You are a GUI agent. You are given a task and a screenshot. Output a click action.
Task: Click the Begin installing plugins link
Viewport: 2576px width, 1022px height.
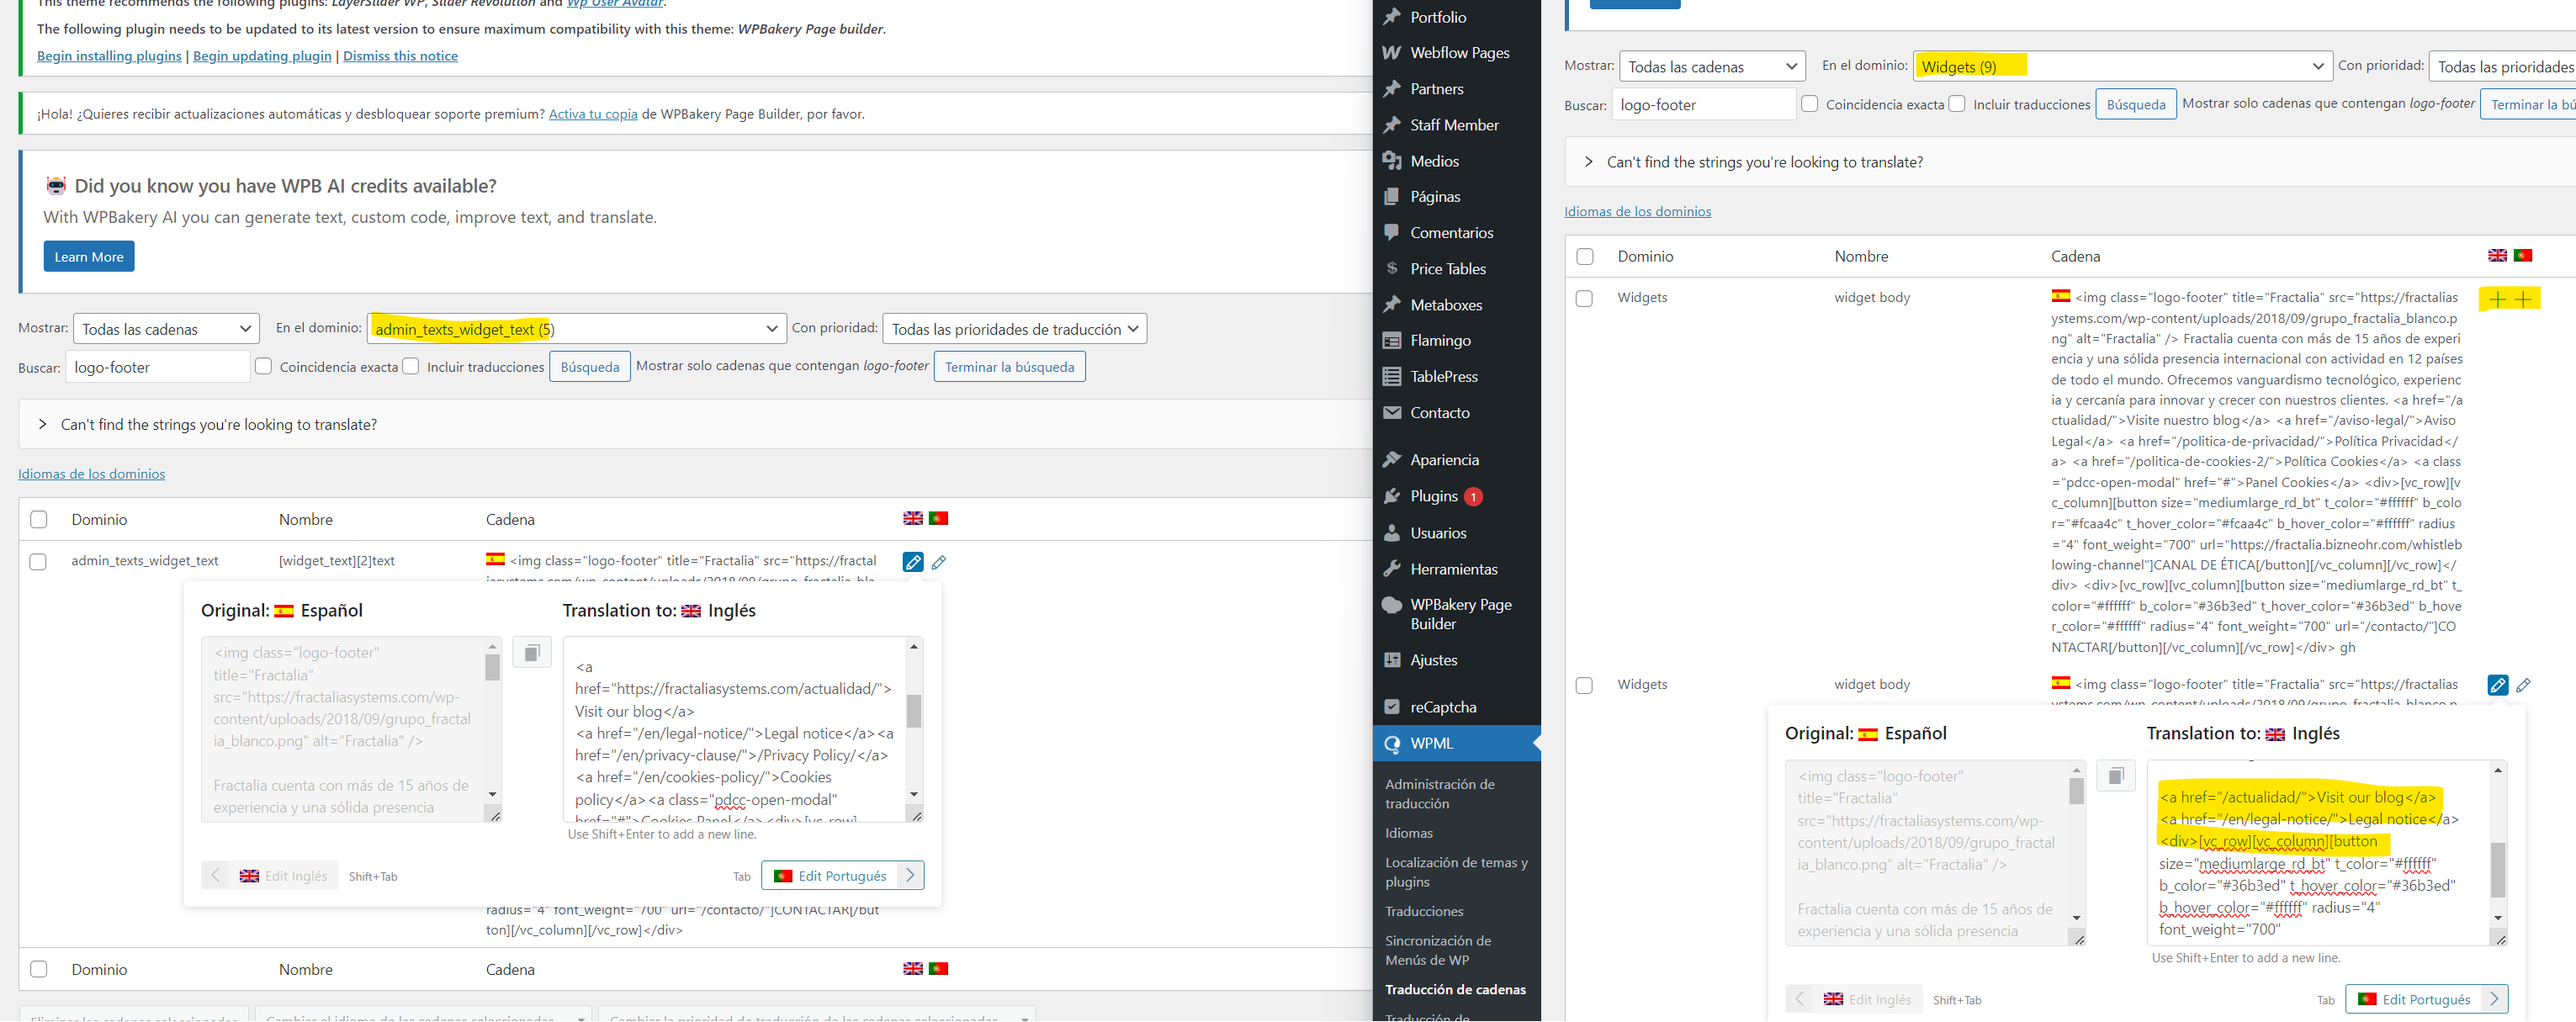pyautogui.click(x=109, y=56)
